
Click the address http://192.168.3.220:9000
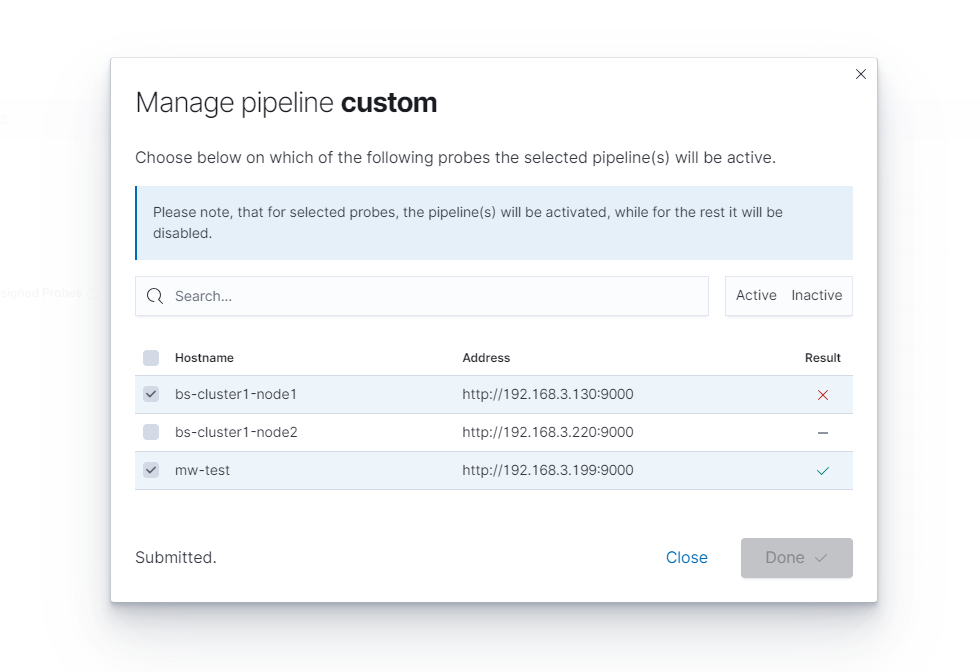(x=547, y=433)
